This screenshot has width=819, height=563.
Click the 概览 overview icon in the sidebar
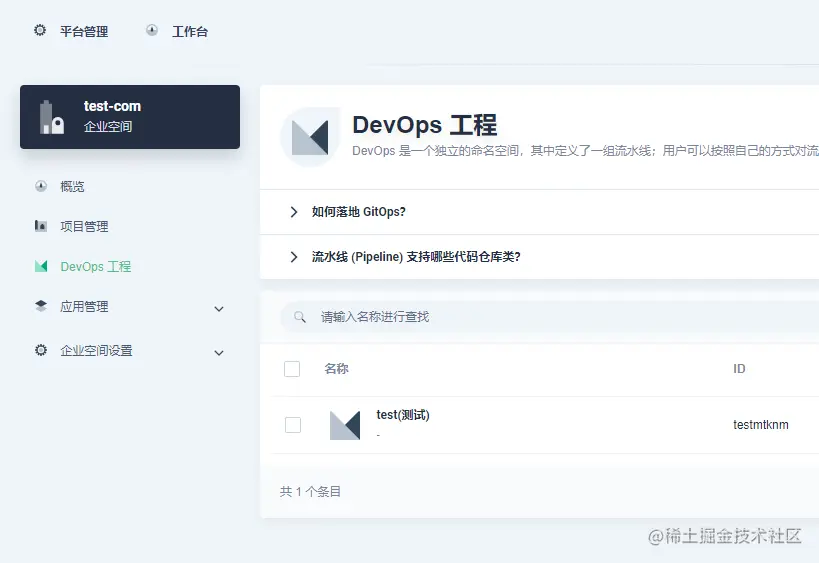pyautogui.click(x=41, y=186)
